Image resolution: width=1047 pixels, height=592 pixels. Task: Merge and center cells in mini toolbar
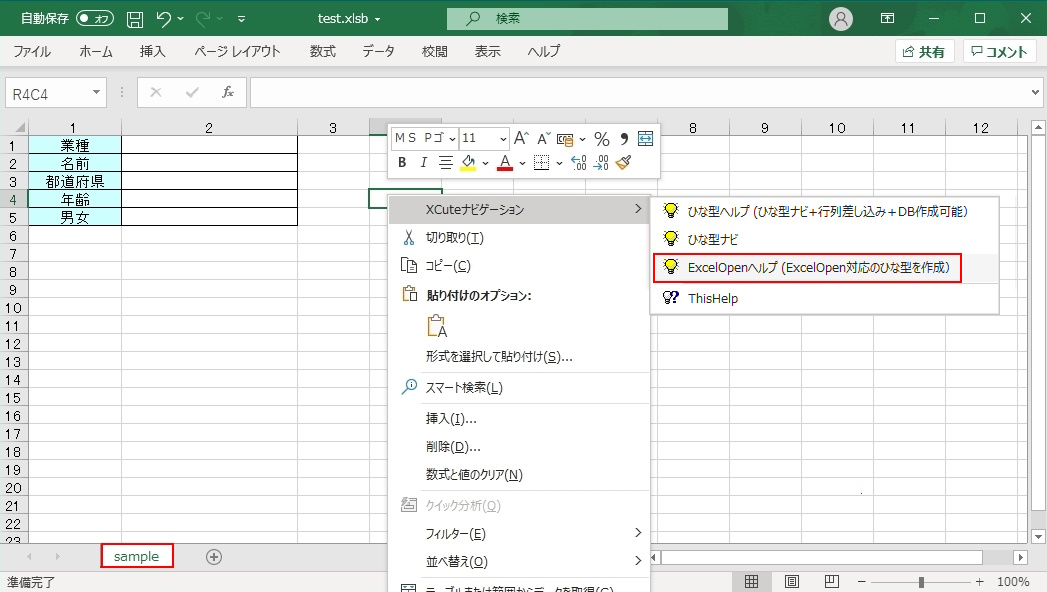pos(646,139)
